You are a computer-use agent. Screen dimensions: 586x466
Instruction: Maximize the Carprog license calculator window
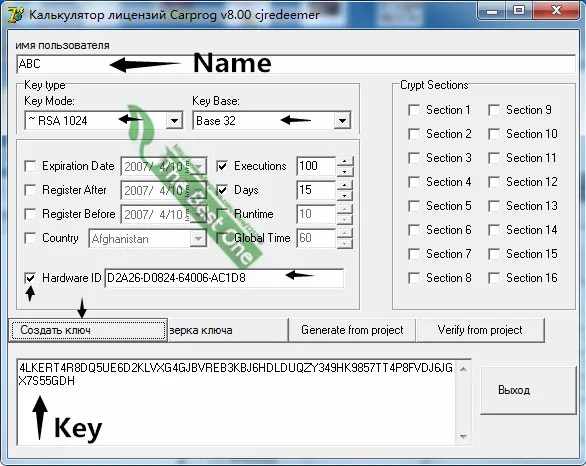coord(519,11)
